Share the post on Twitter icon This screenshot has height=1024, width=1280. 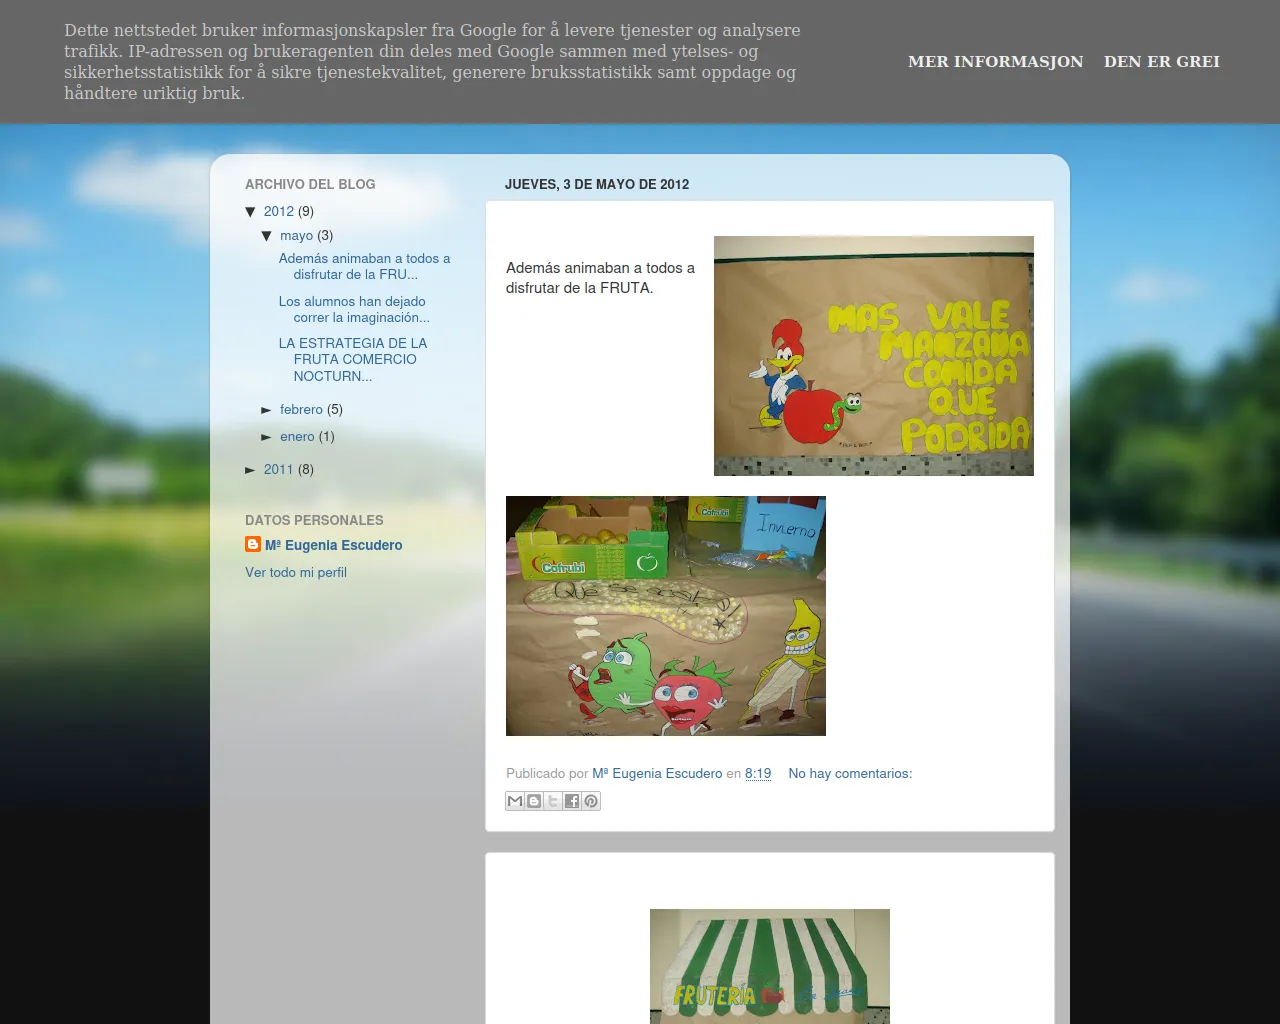coord(553,801)
